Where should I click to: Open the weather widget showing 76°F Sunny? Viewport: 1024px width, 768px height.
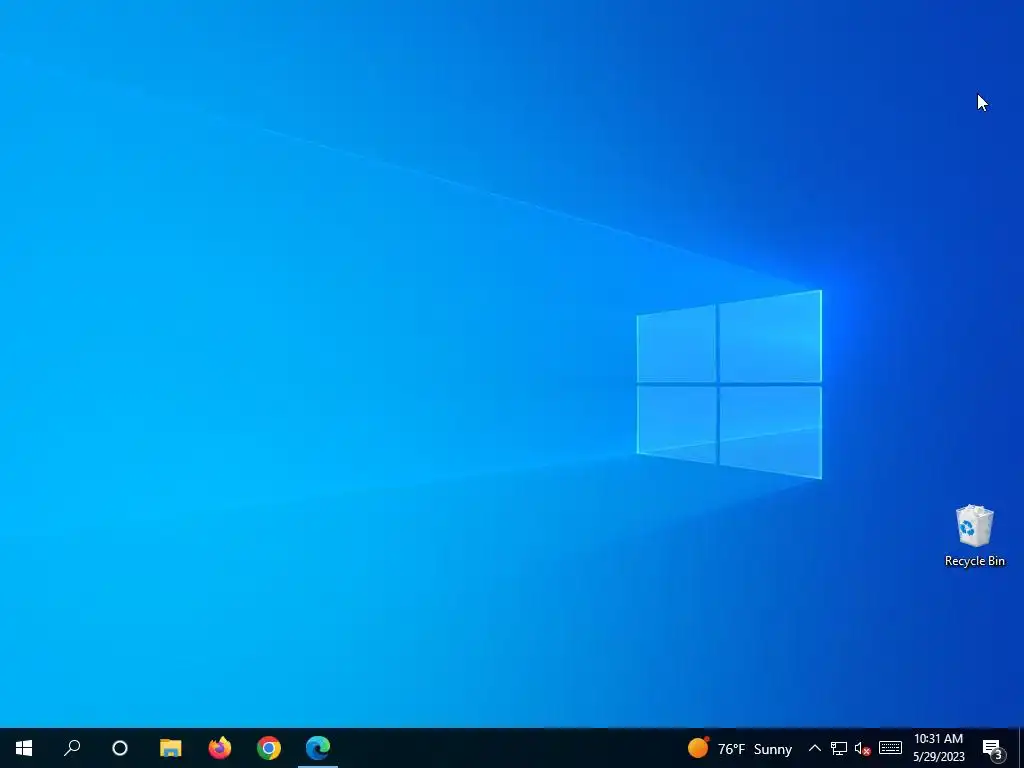(739, 748)
